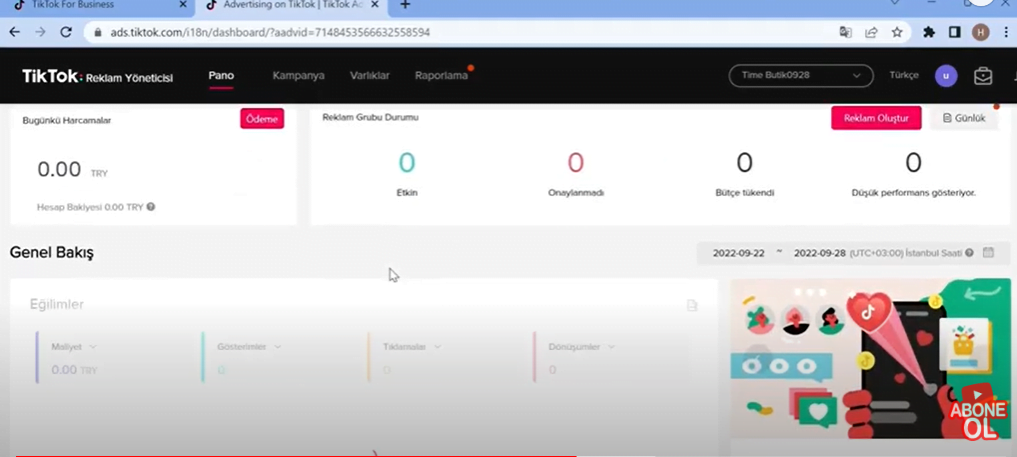Click the Günlük button
Image resolution: width=1017 pixels, height=457 pixels.
[964, 118]
